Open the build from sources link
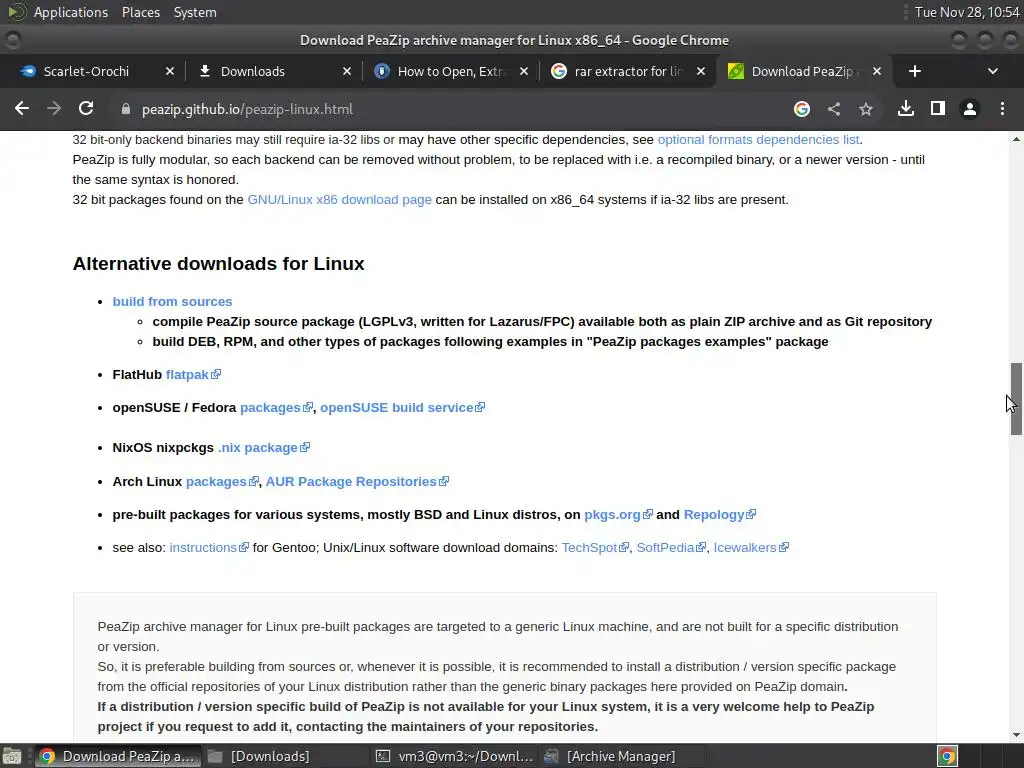The image size is (1024, 768). [172, 302]
